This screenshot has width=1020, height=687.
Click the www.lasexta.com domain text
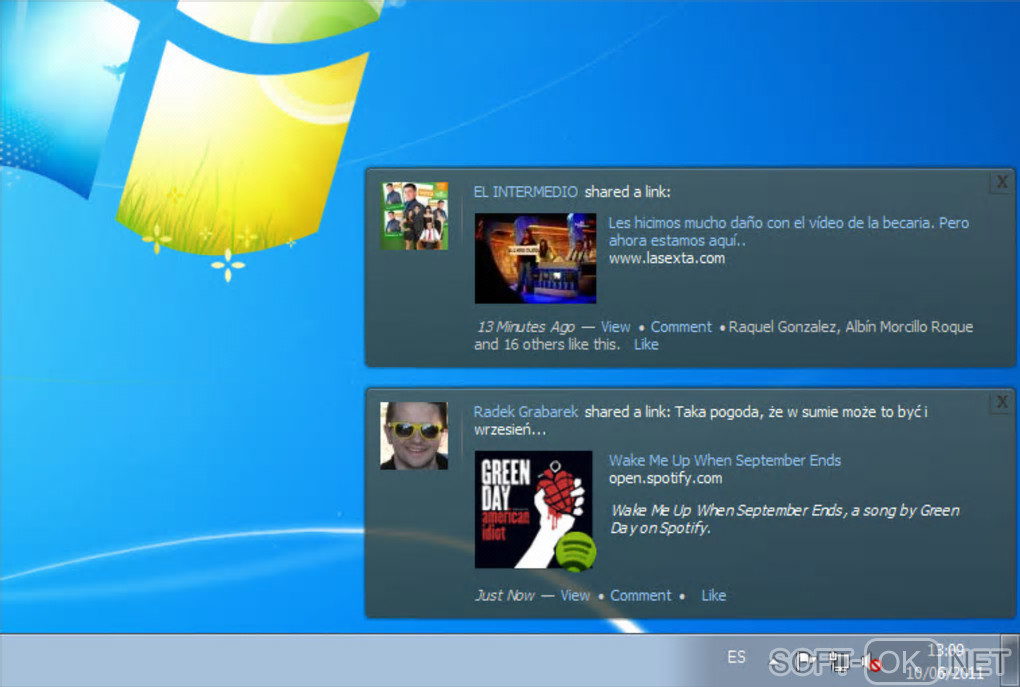point(667,258)
